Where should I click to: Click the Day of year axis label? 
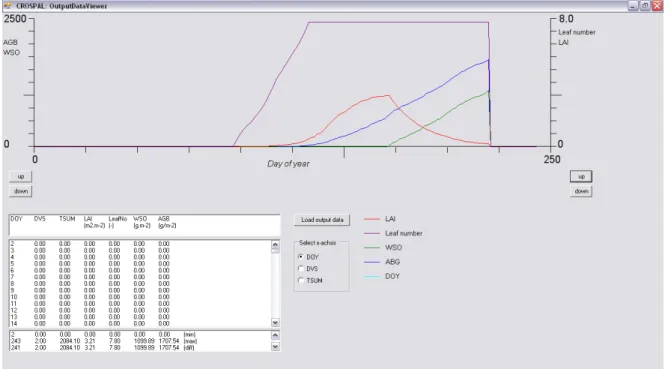coord(288,164)
